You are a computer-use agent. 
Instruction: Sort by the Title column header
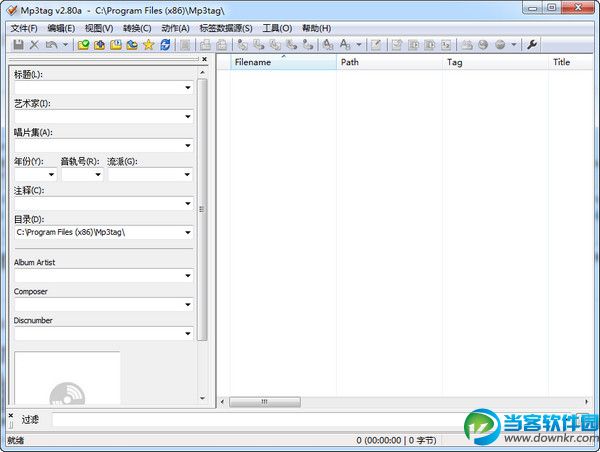(x=571, y=62)
